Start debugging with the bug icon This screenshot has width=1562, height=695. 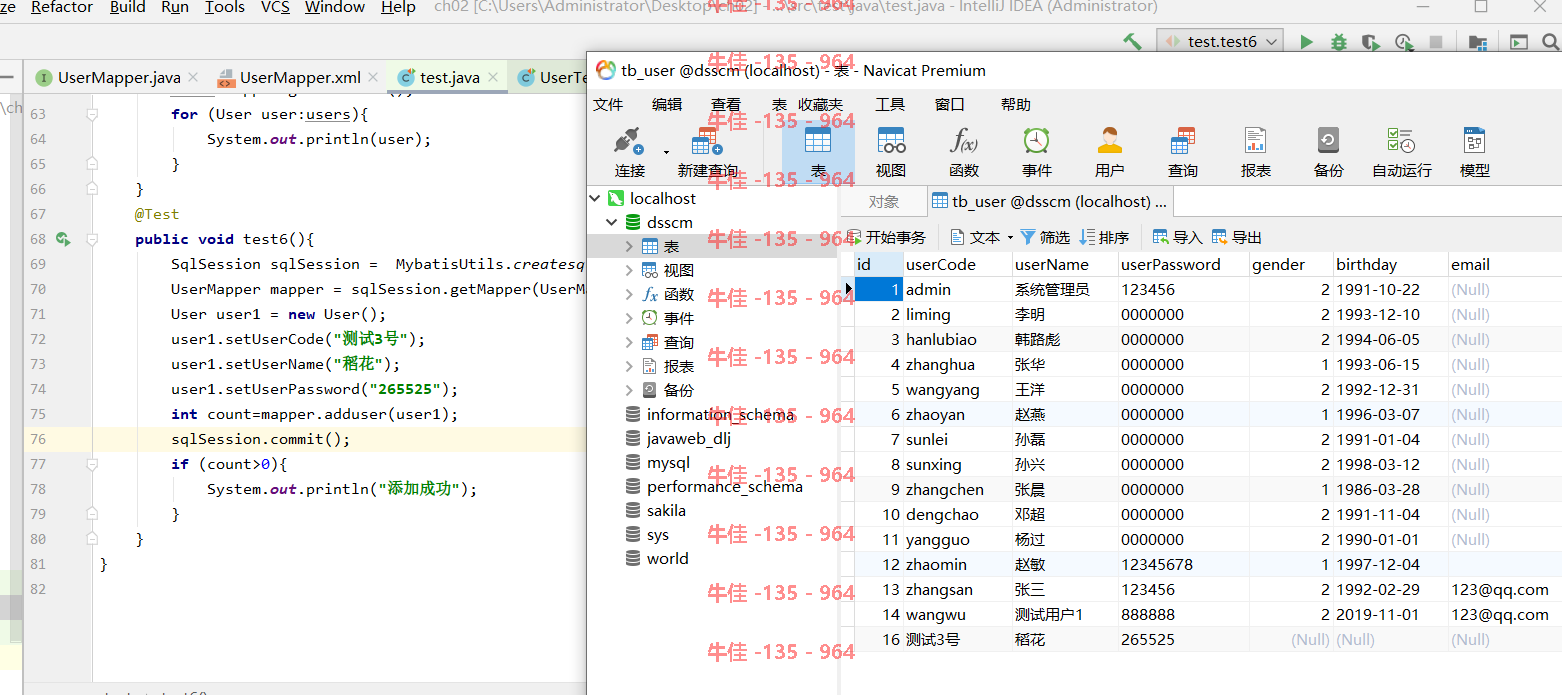(1339, 42)
